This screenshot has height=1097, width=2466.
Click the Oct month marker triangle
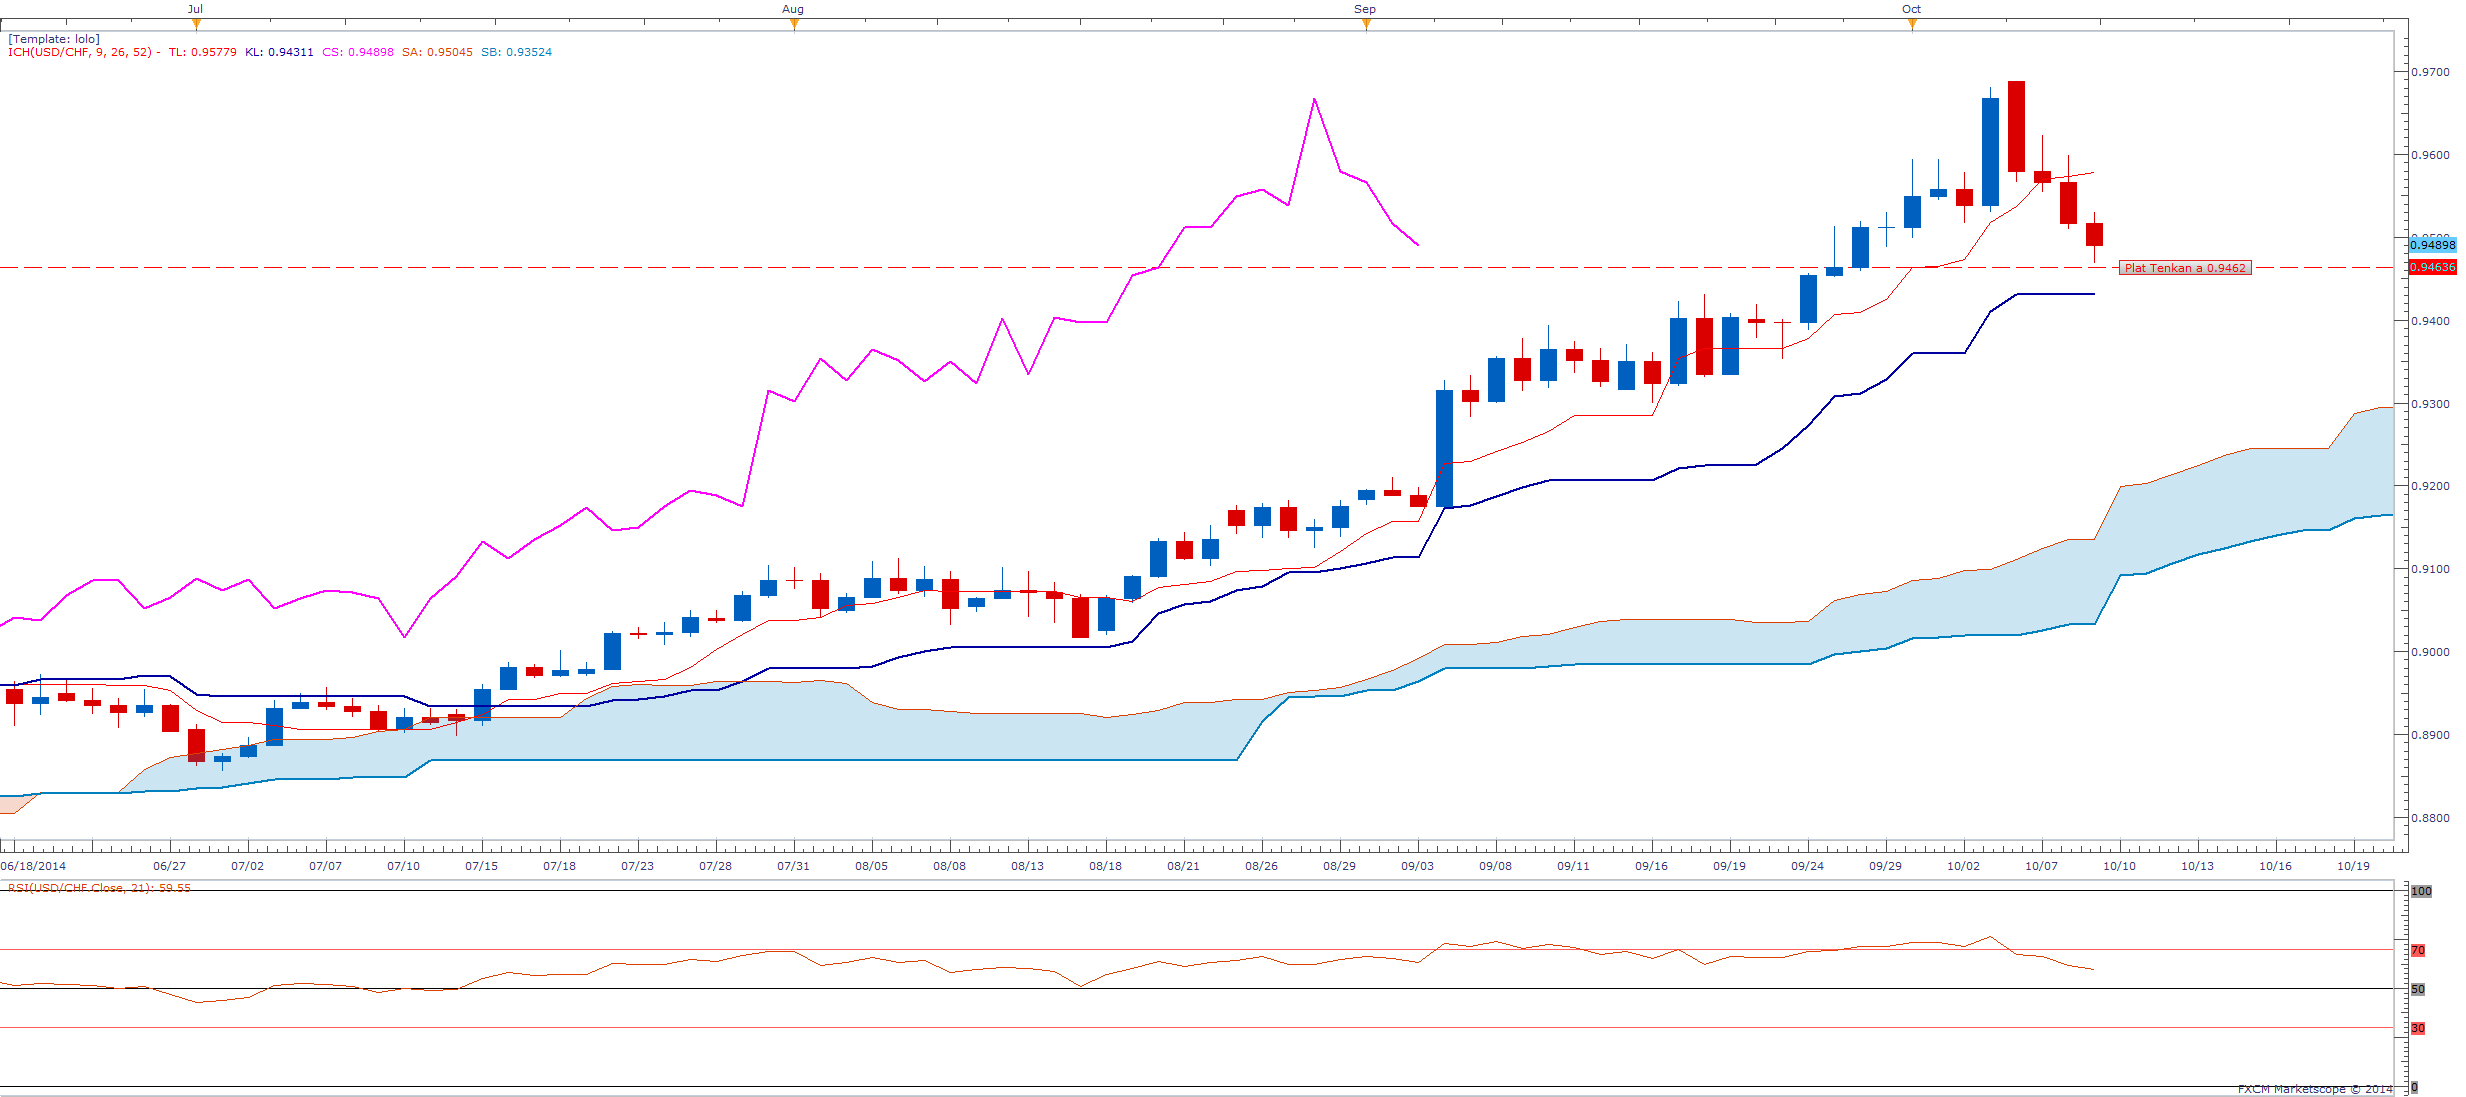(1912, 24)
